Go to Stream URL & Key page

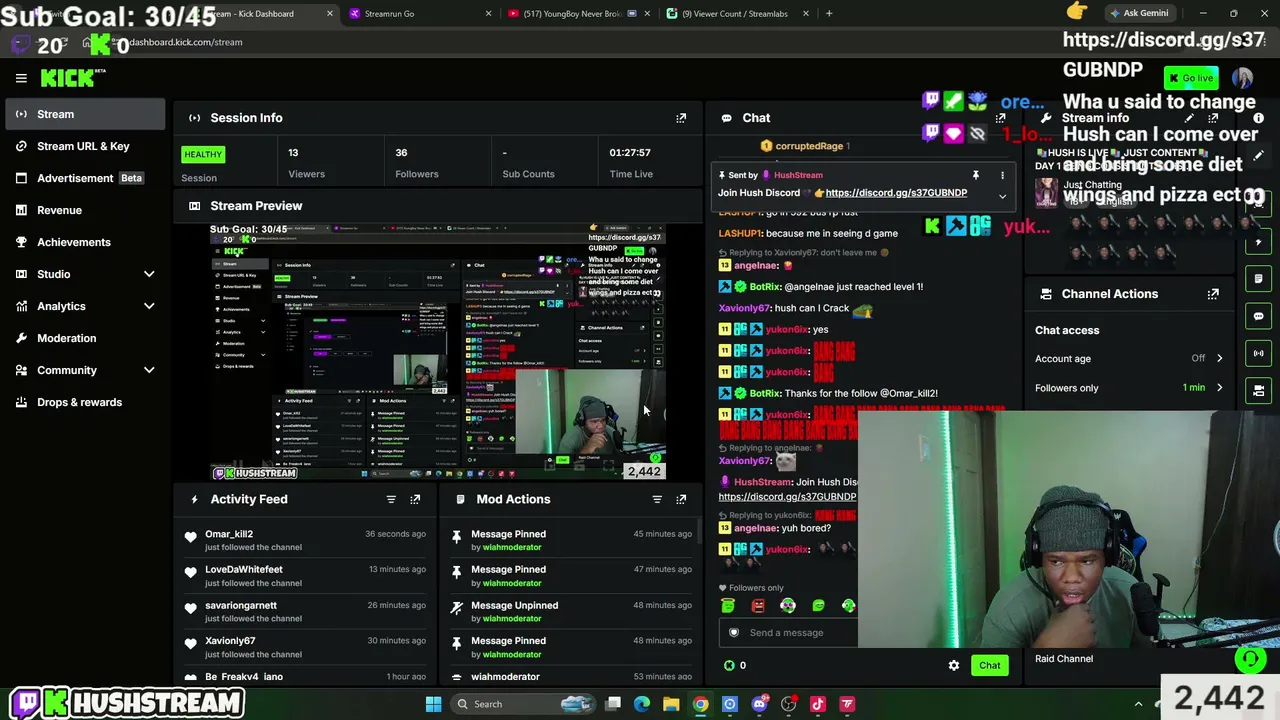pyautogui.click(x=85, y=146)
